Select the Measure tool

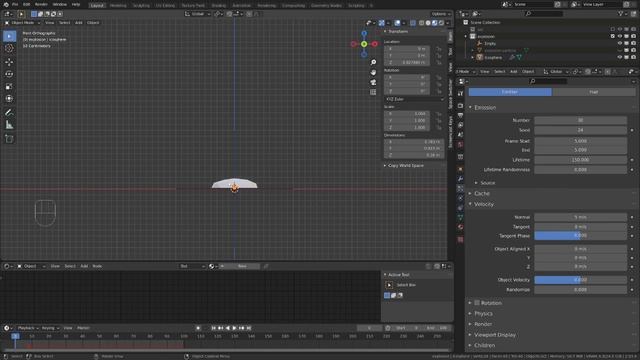[x=9, y=125]
